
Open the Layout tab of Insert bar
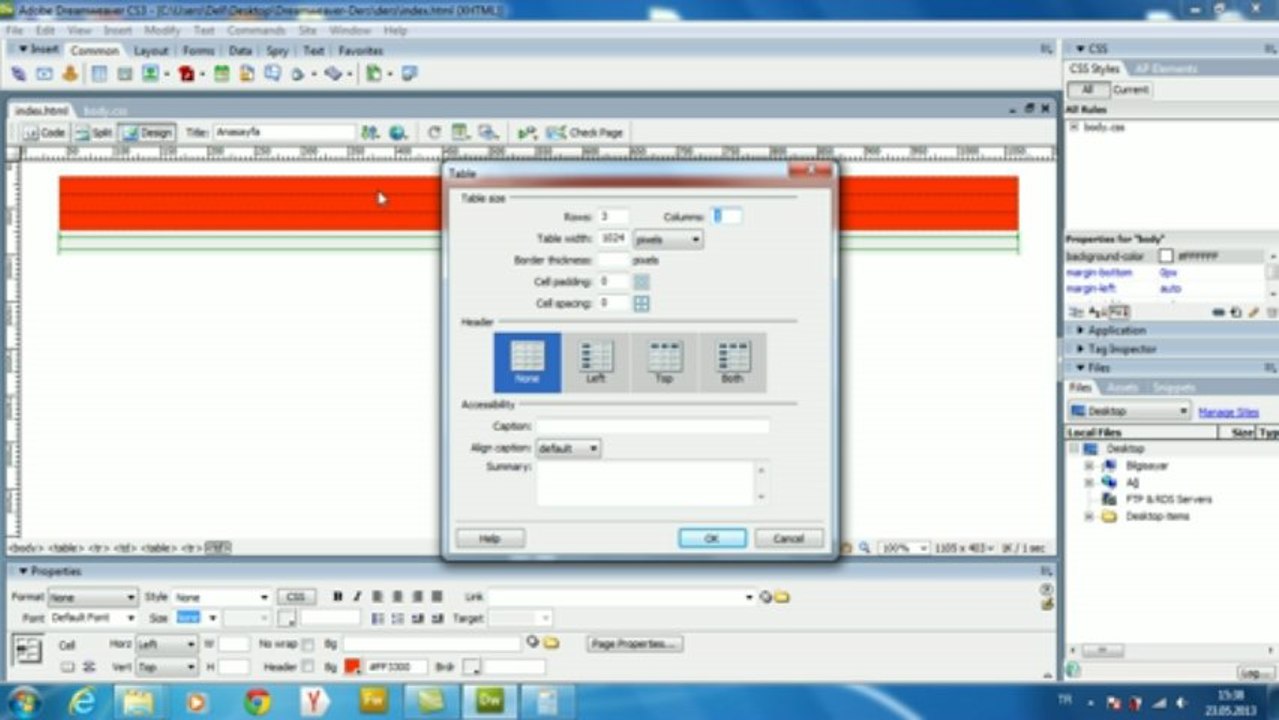coord(151,50)
